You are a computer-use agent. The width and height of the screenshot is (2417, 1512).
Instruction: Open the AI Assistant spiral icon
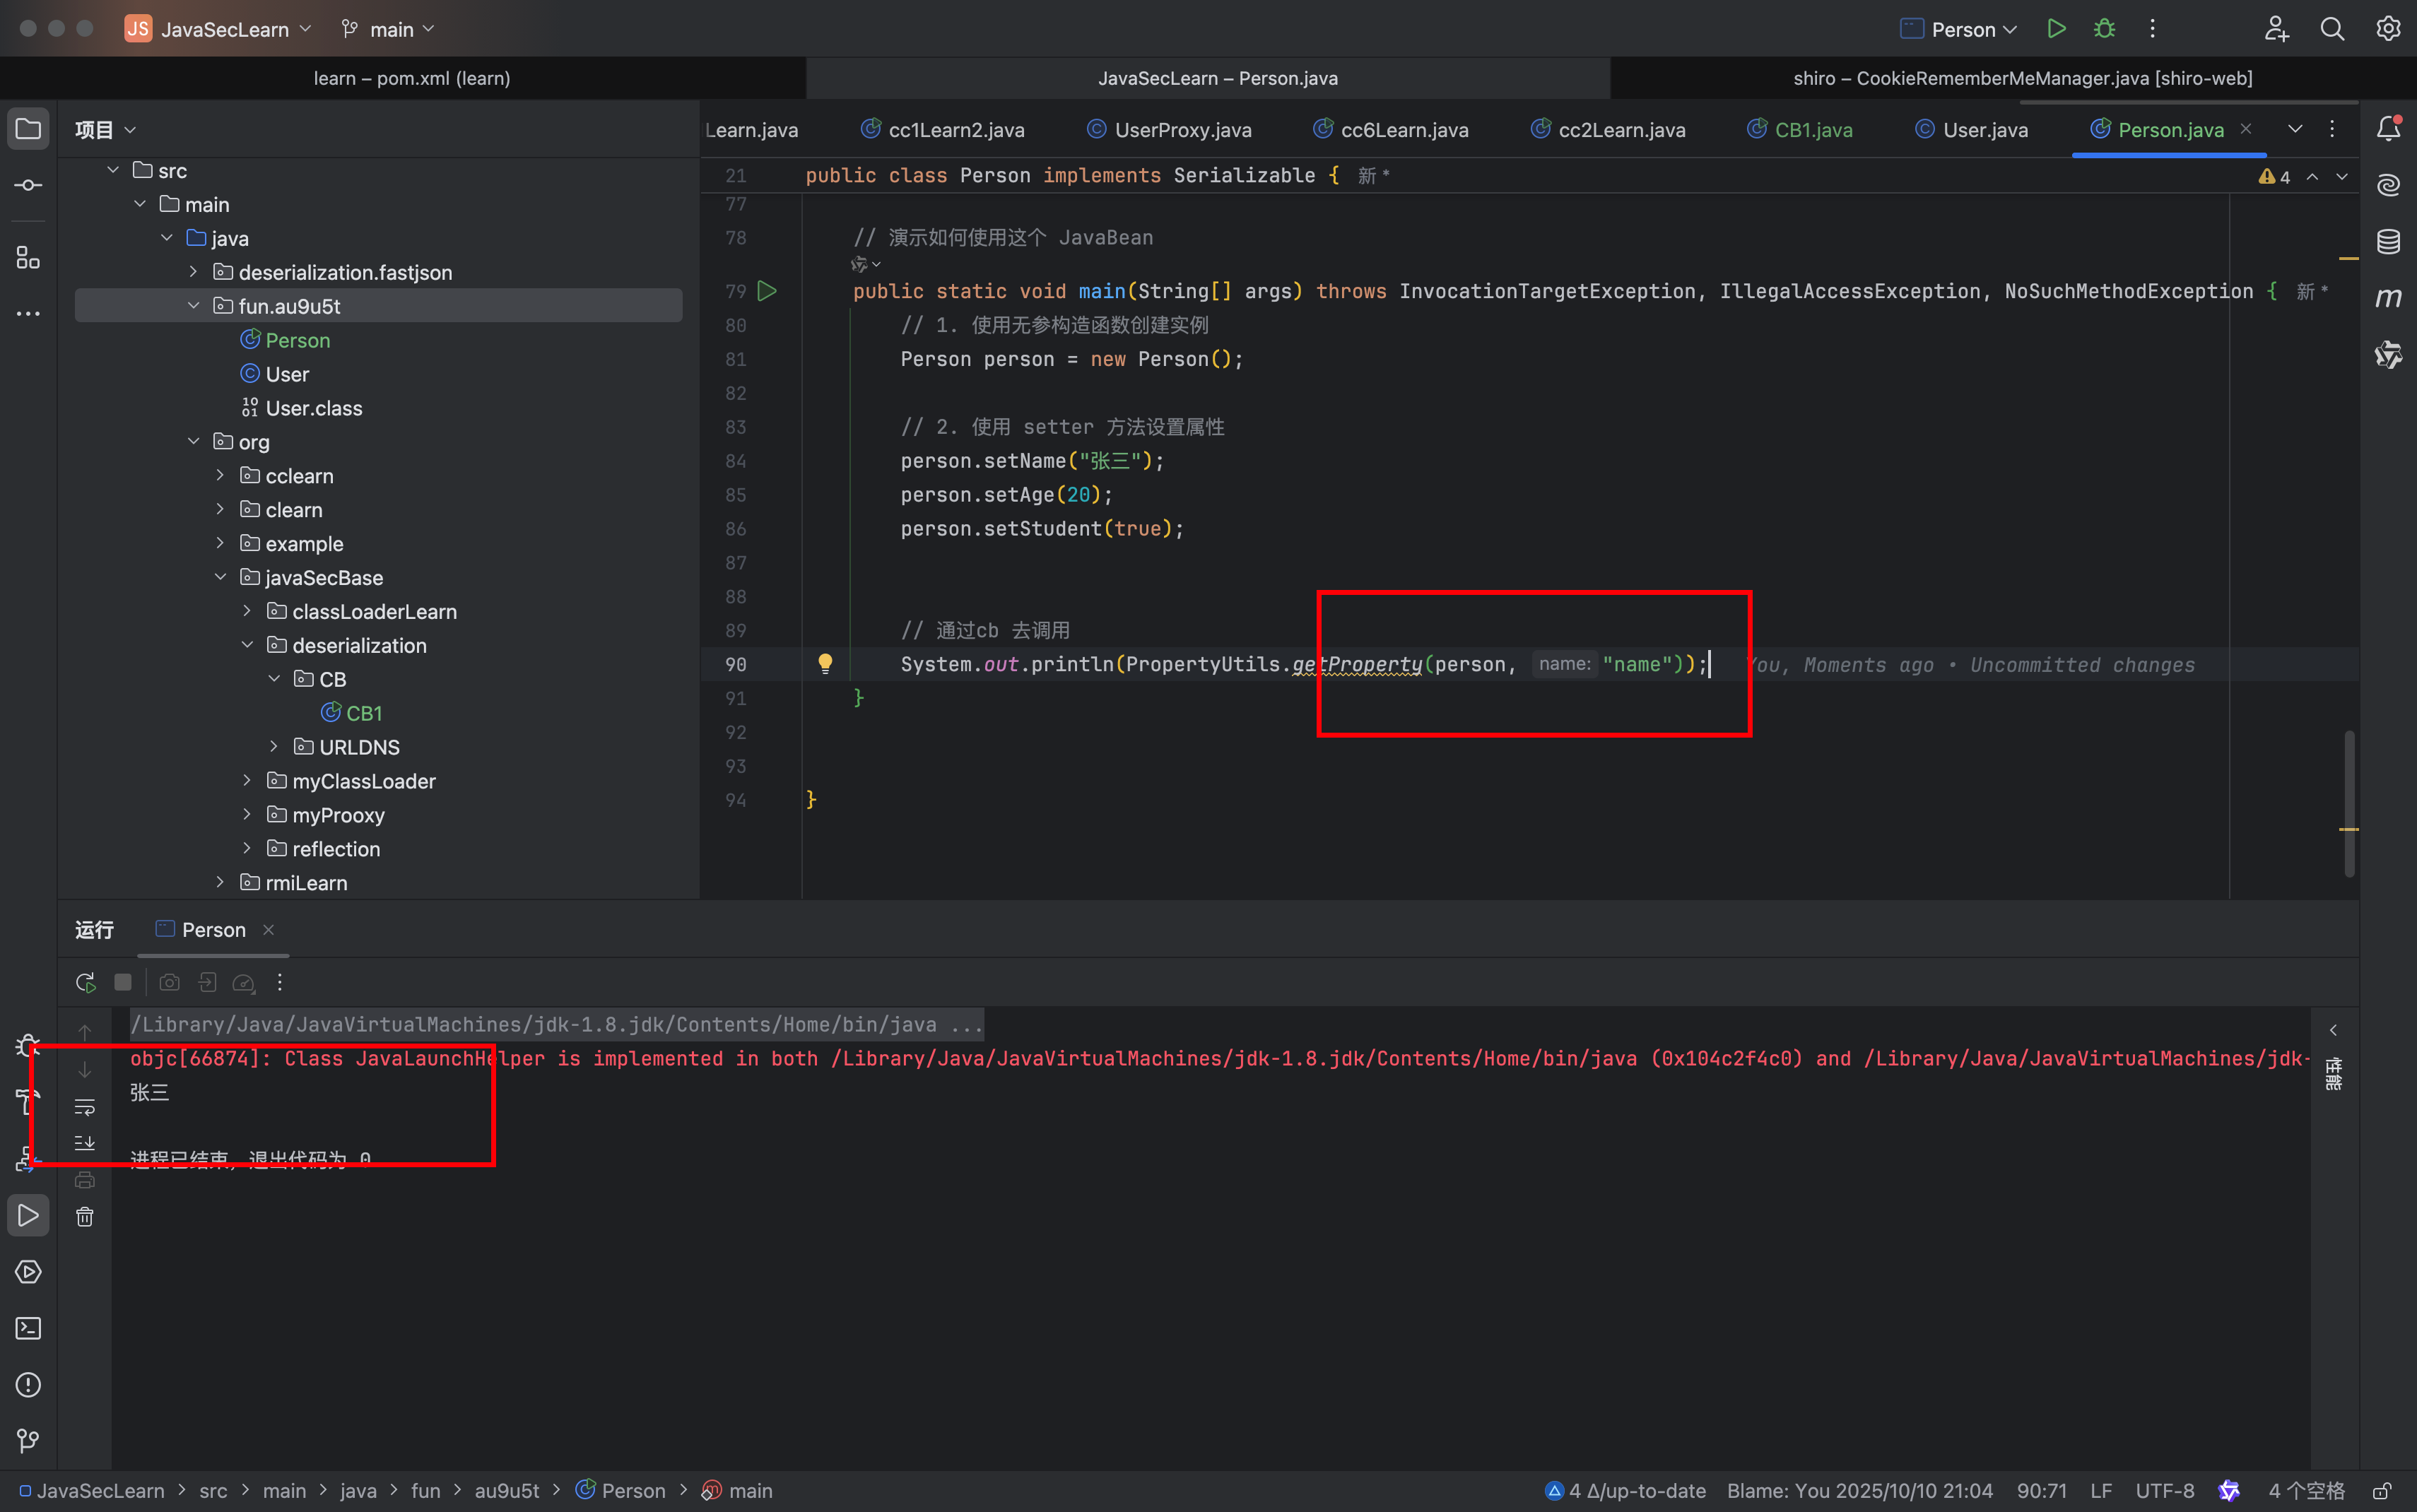tap(2388, 185)
